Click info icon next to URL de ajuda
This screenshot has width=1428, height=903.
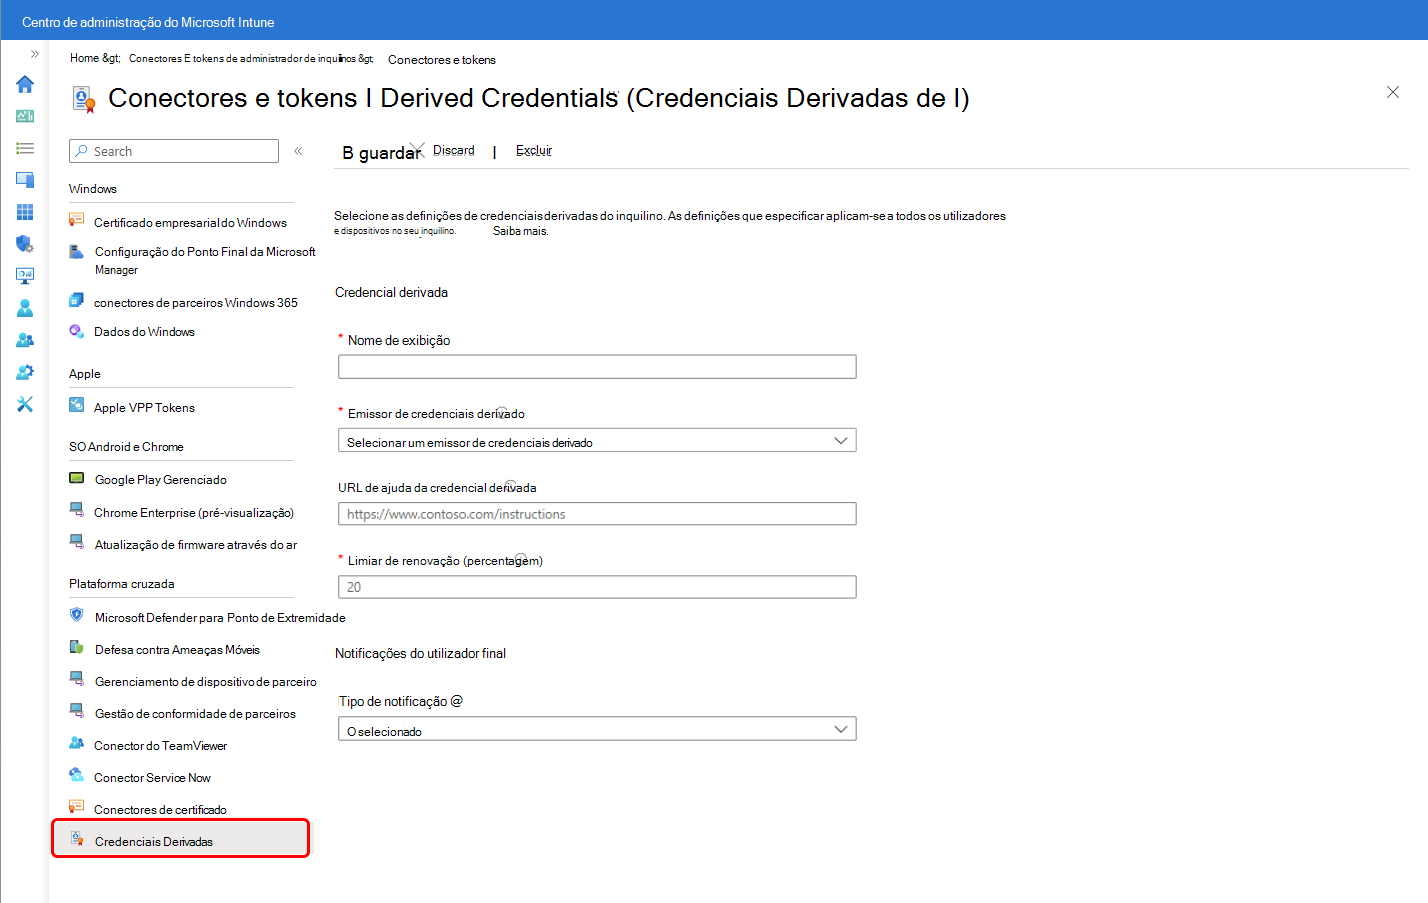pos(509,485)
